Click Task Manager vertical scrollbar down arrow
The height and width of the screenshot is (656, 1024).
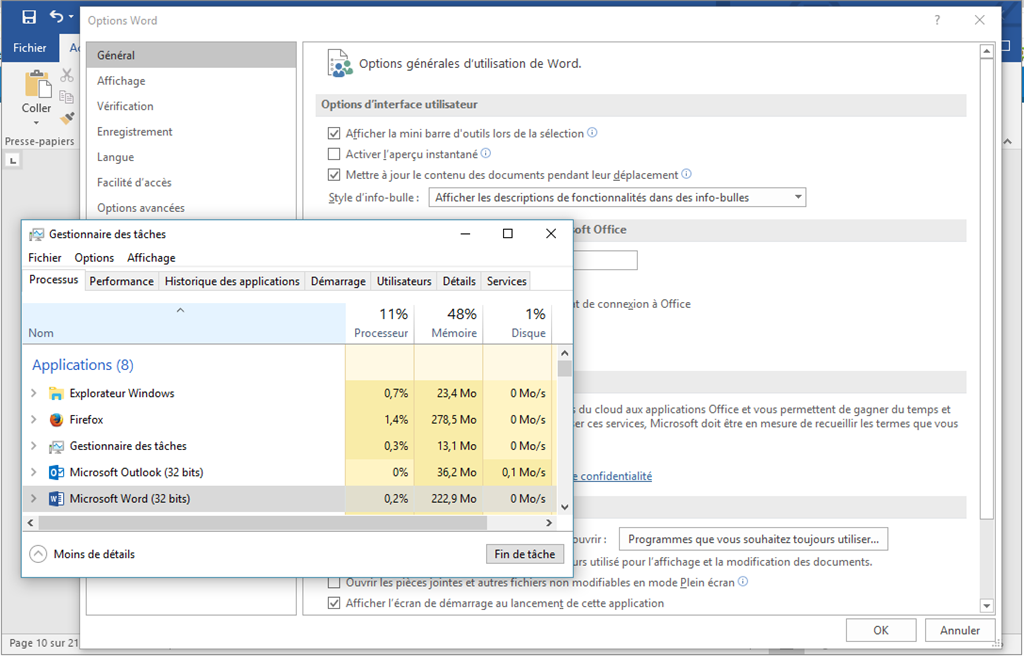565,507
